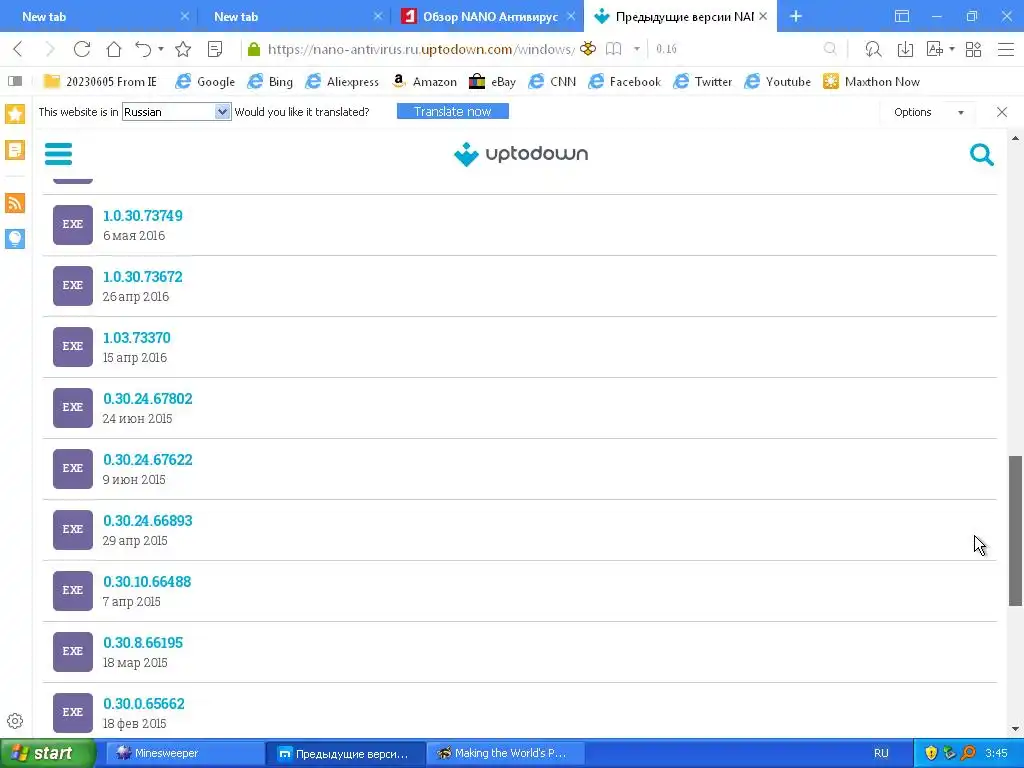Open version 0.30.0.65662 link
Viewport: 1024px width, 768px height.
click(144, 703)
